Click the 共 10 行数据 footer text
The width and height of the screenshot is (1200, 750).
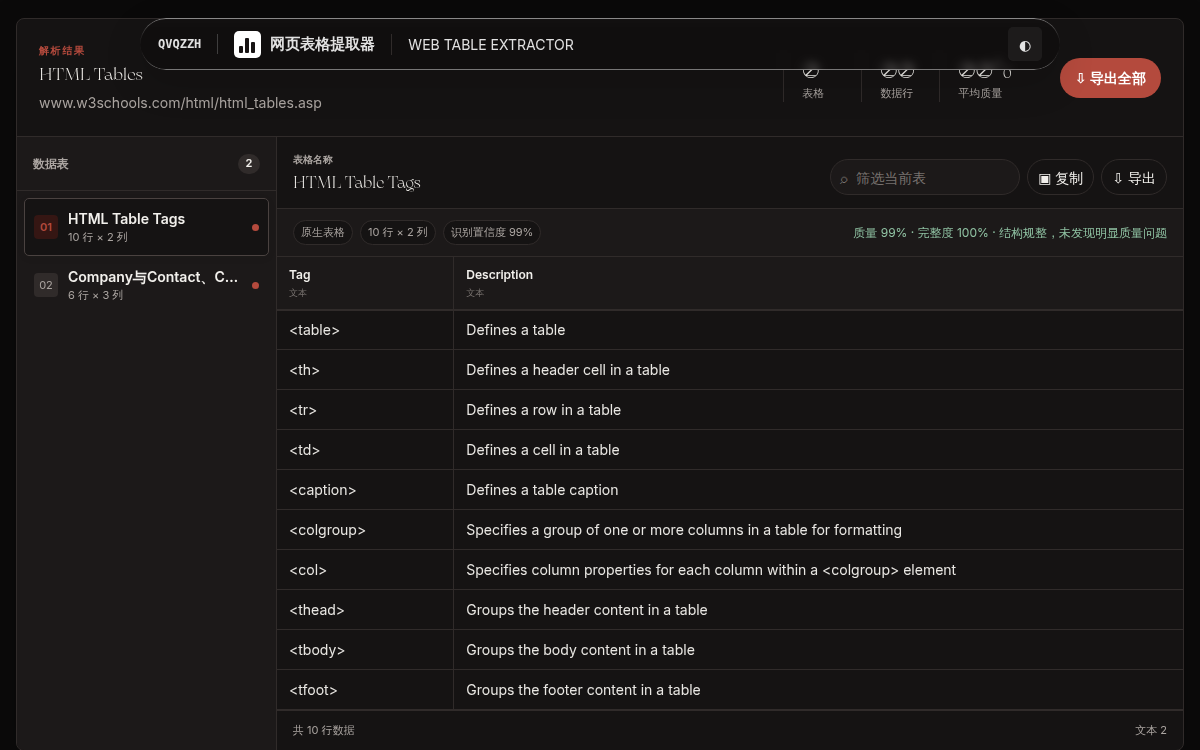(x=323, y=730)
